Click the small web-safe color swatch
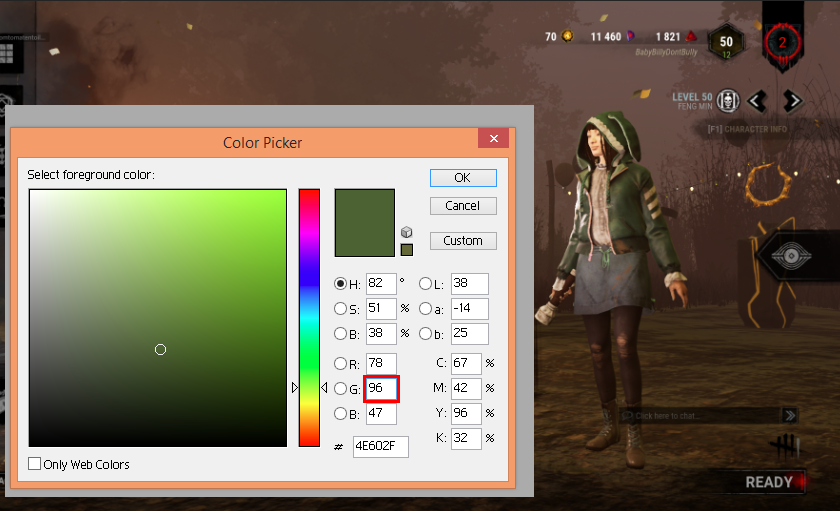 coord(407,250)
